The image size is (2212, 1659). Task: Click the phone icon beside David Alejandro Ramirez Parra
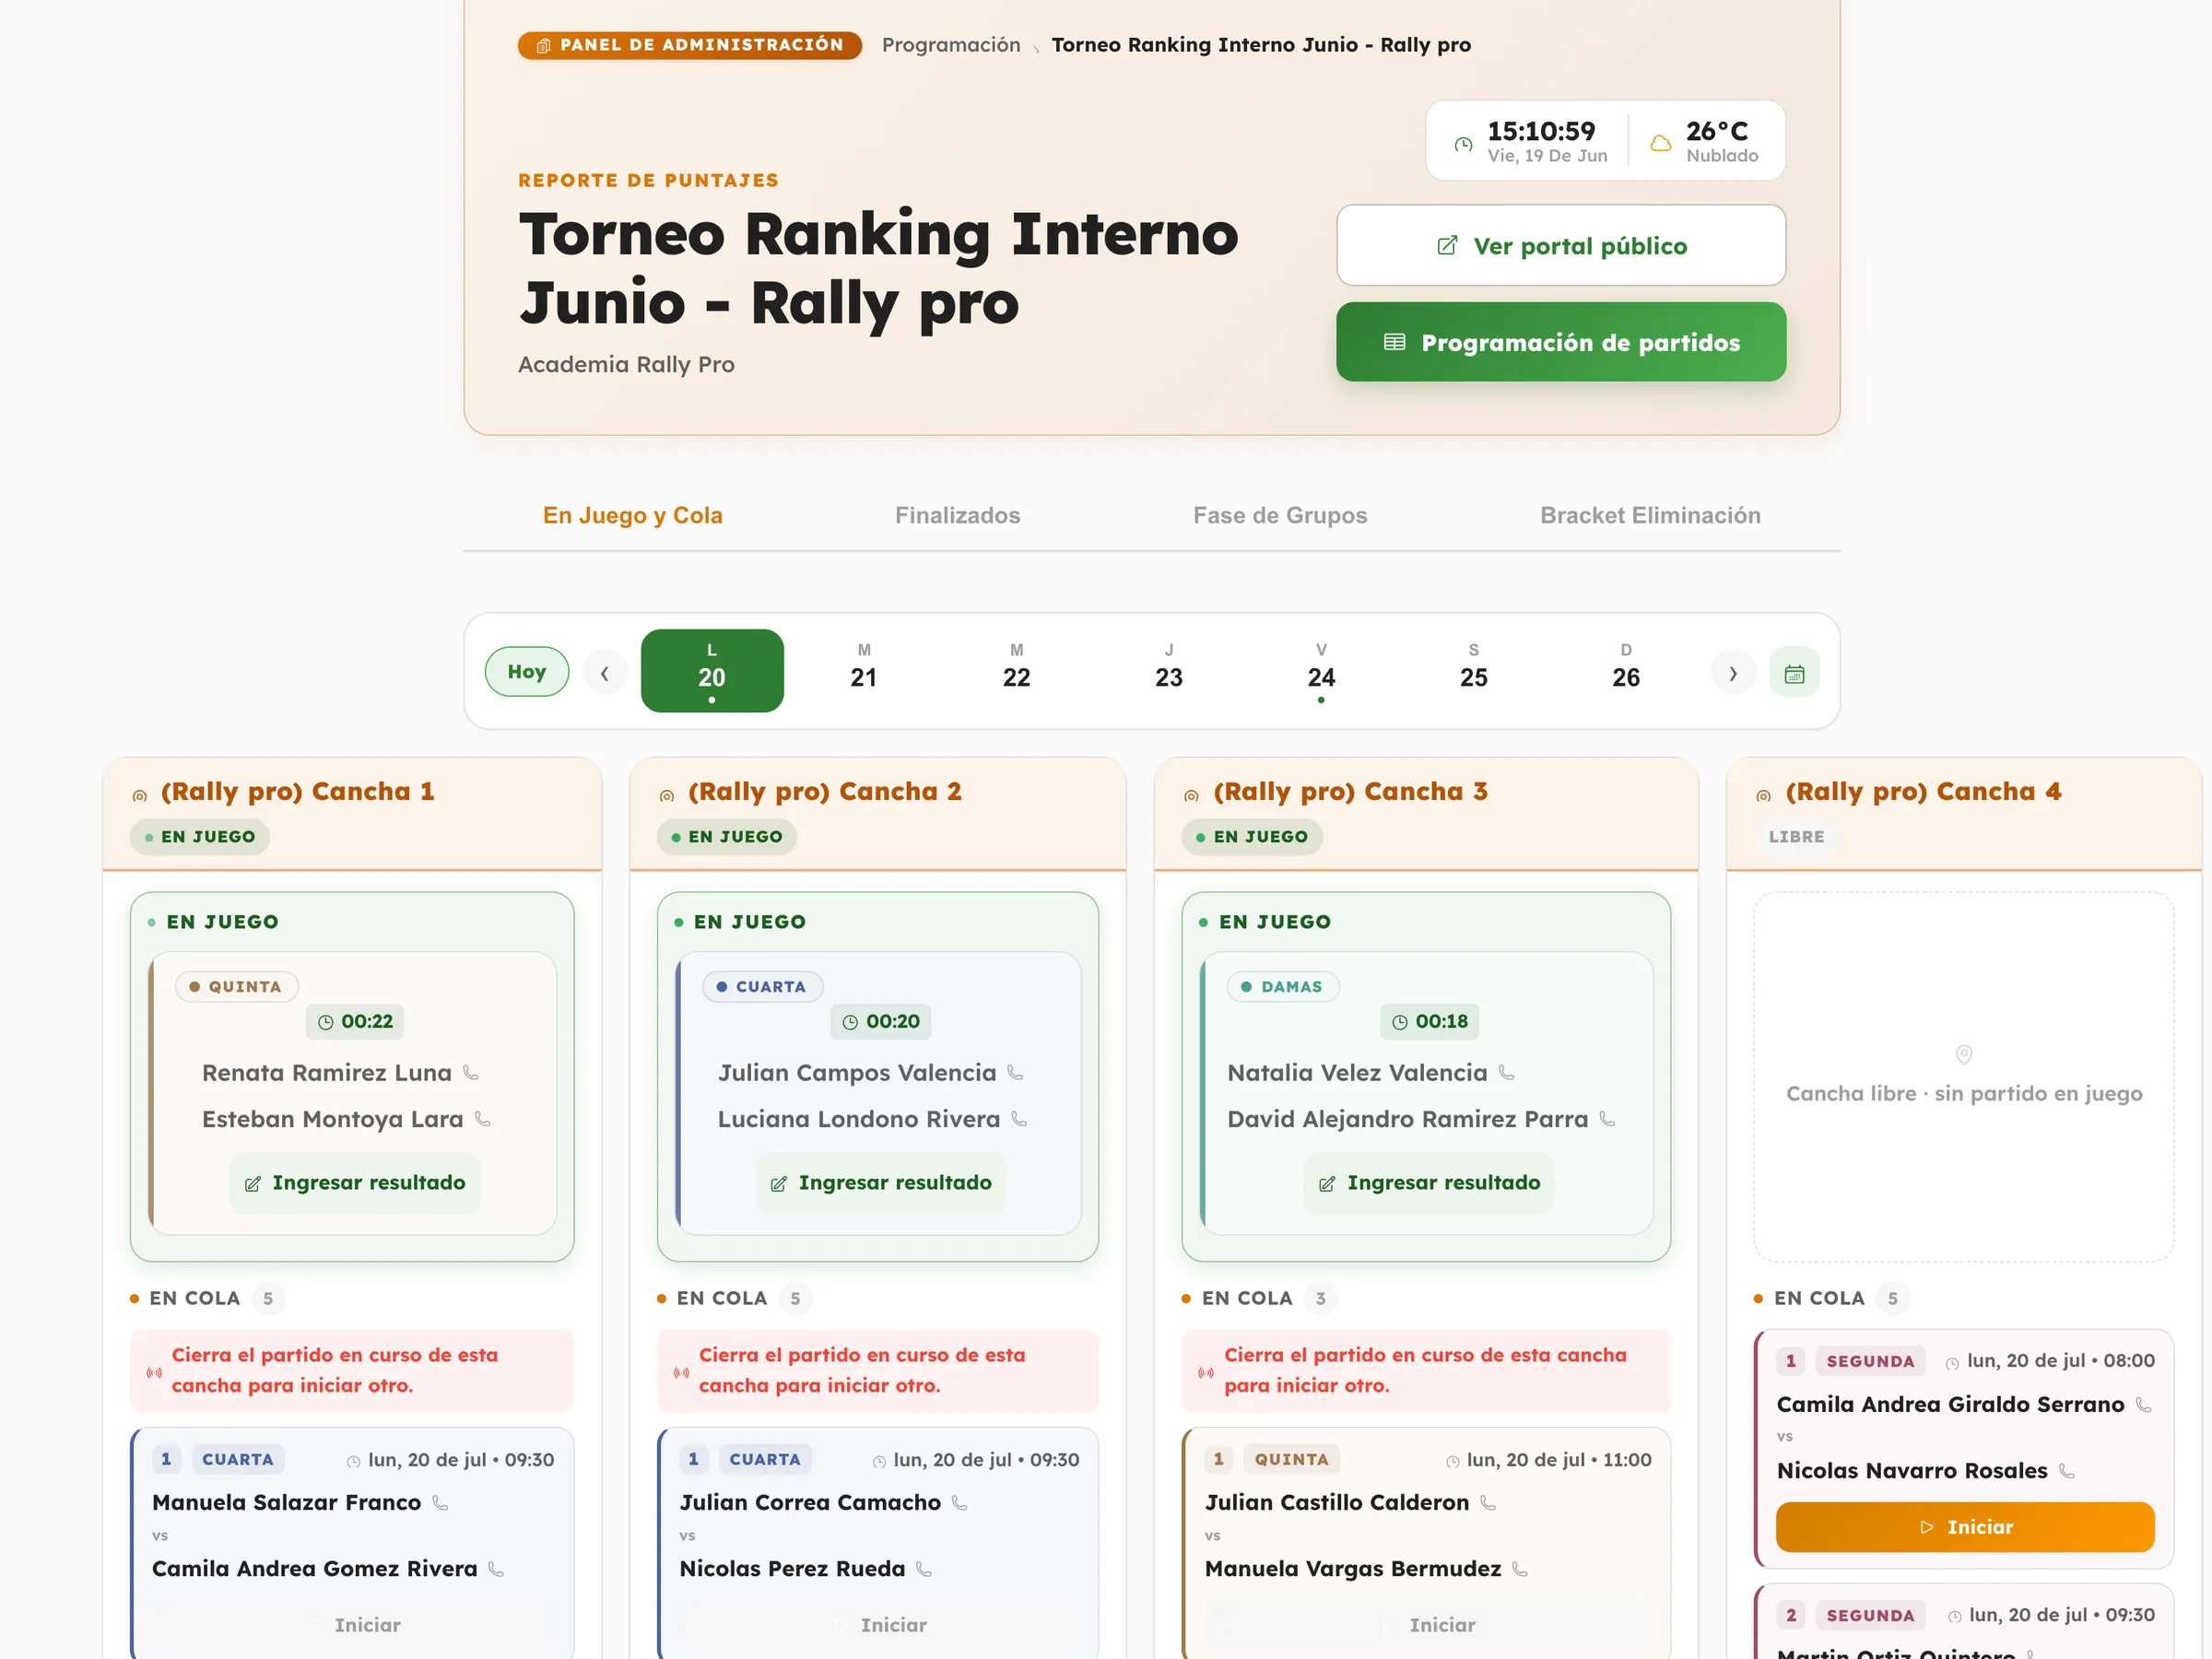pos(1607,1119)
